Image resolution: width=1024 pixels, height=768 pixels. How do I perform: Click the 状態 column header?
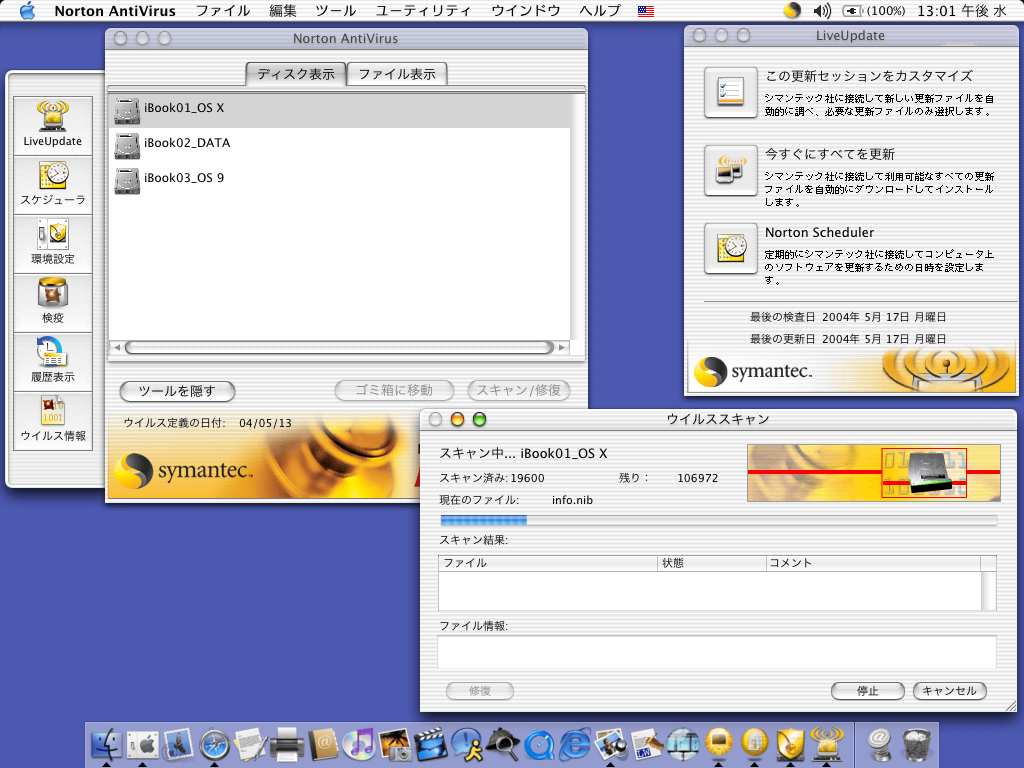(x=712, y=563)
